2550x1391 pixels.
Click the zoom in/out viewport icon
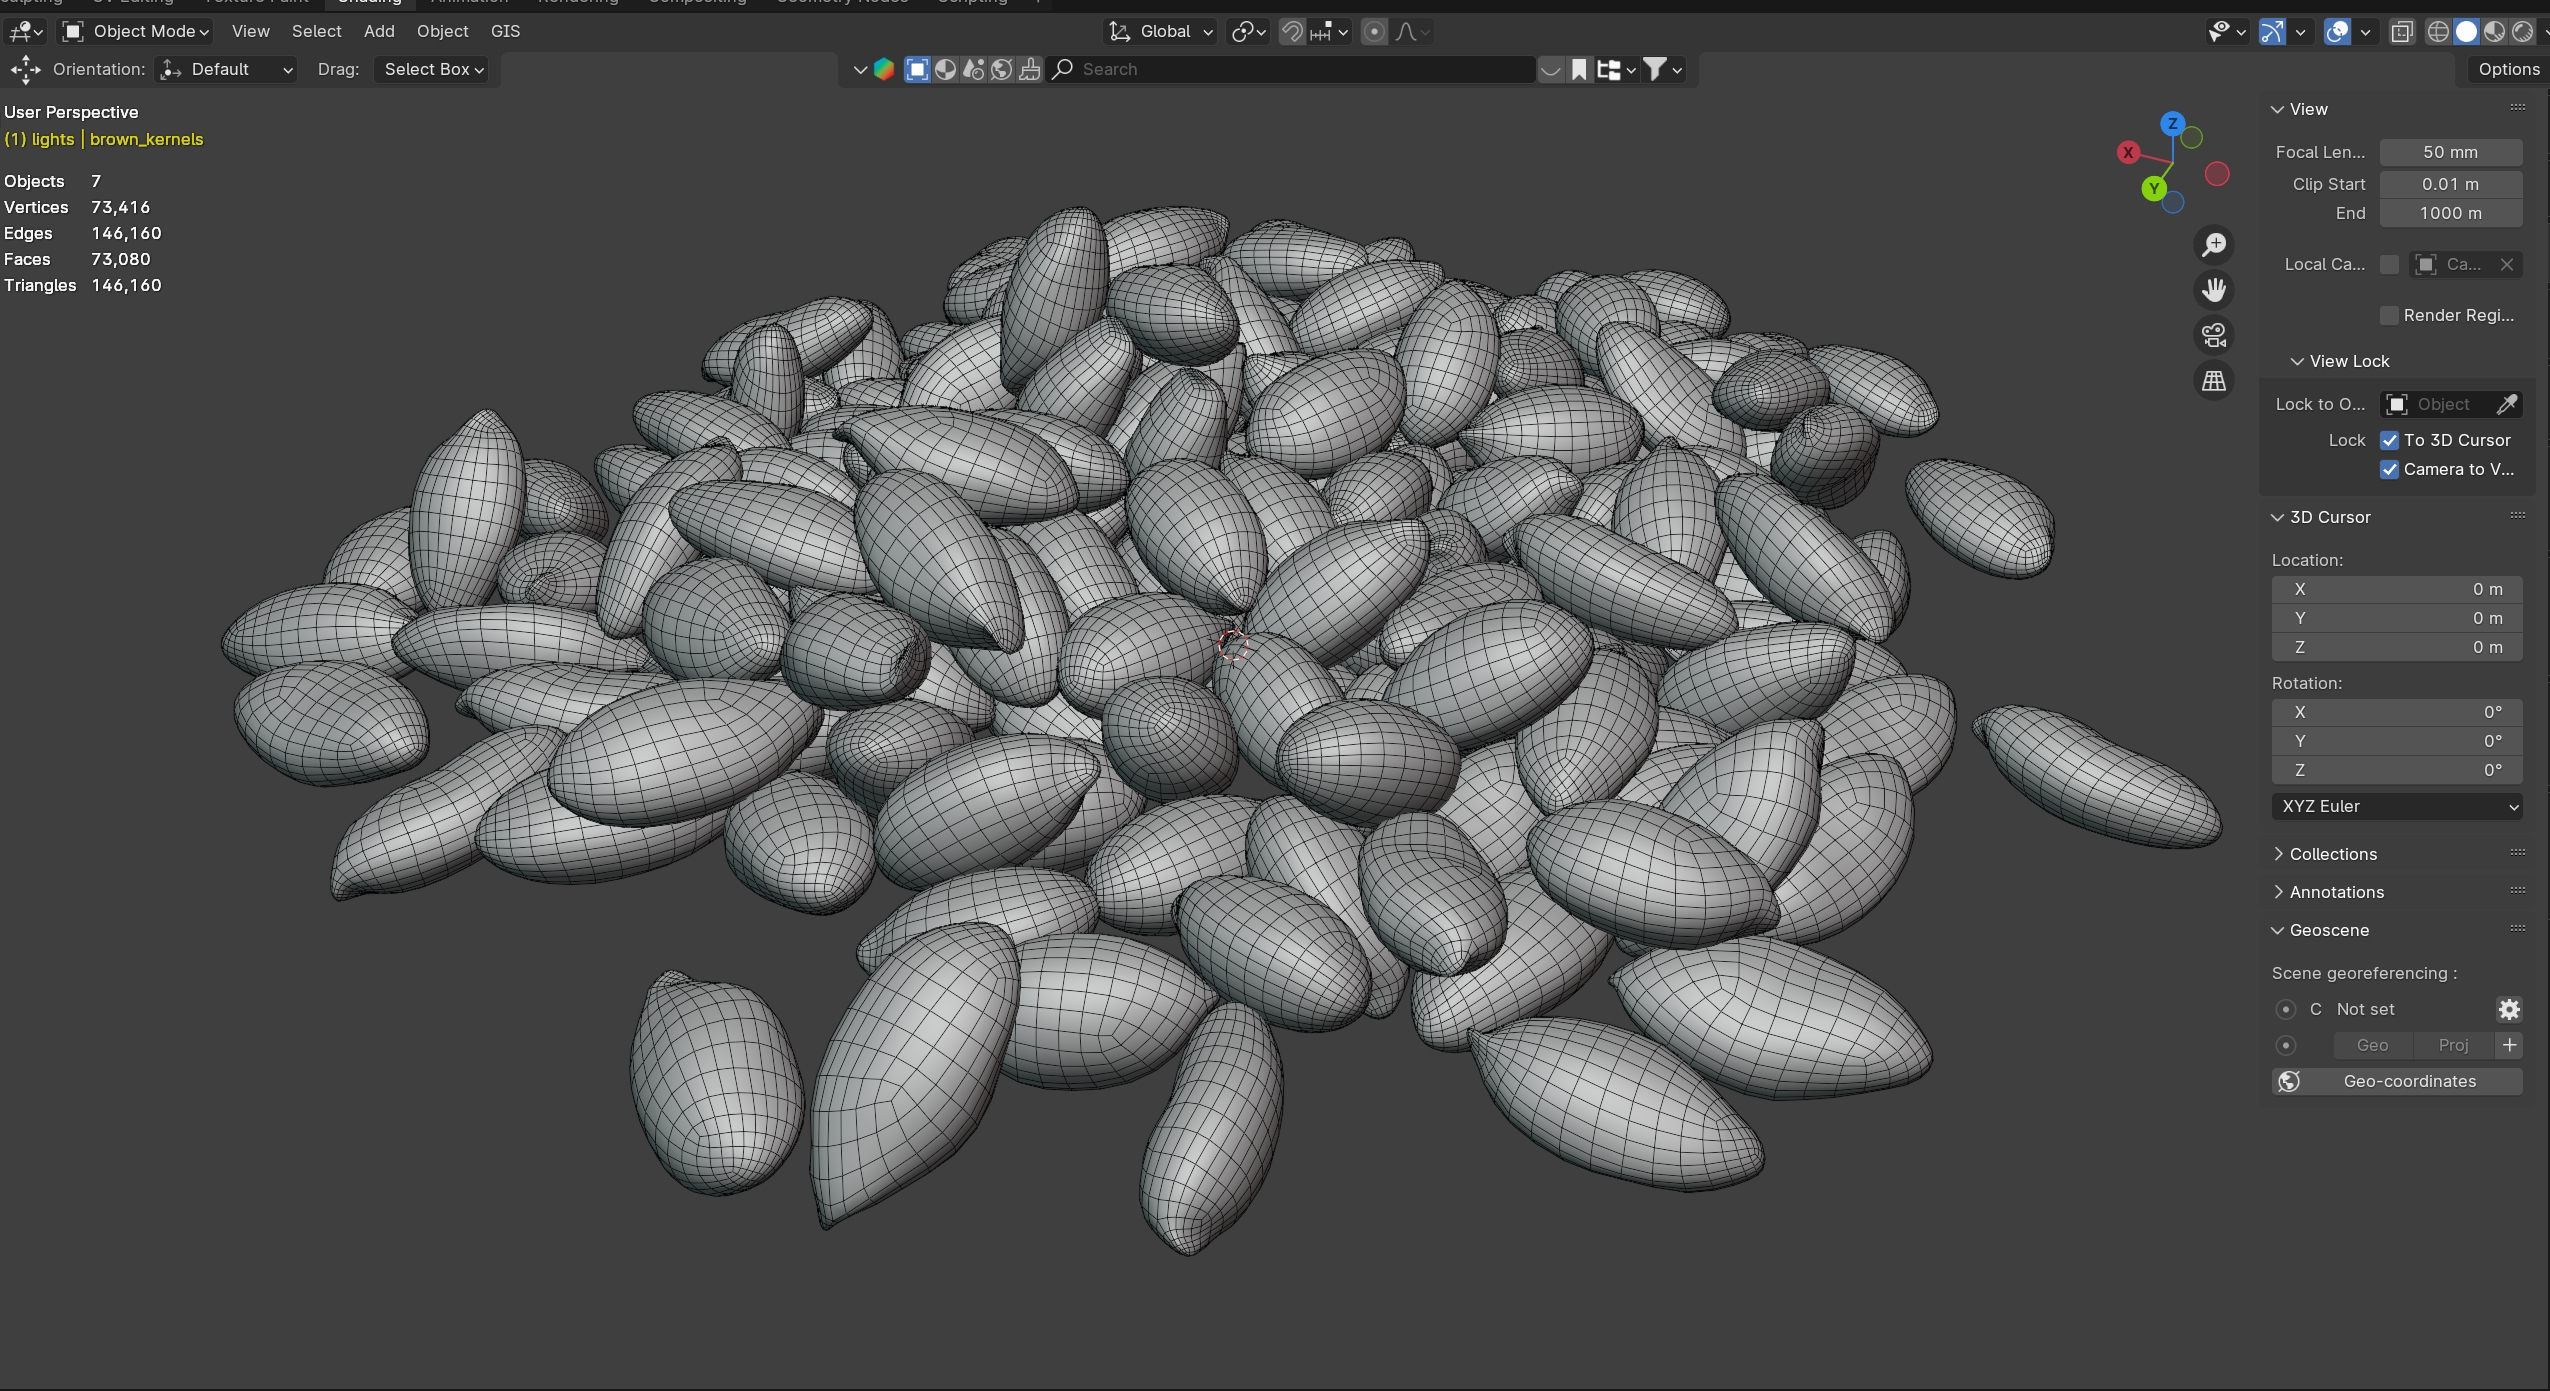coord(2214,244)
